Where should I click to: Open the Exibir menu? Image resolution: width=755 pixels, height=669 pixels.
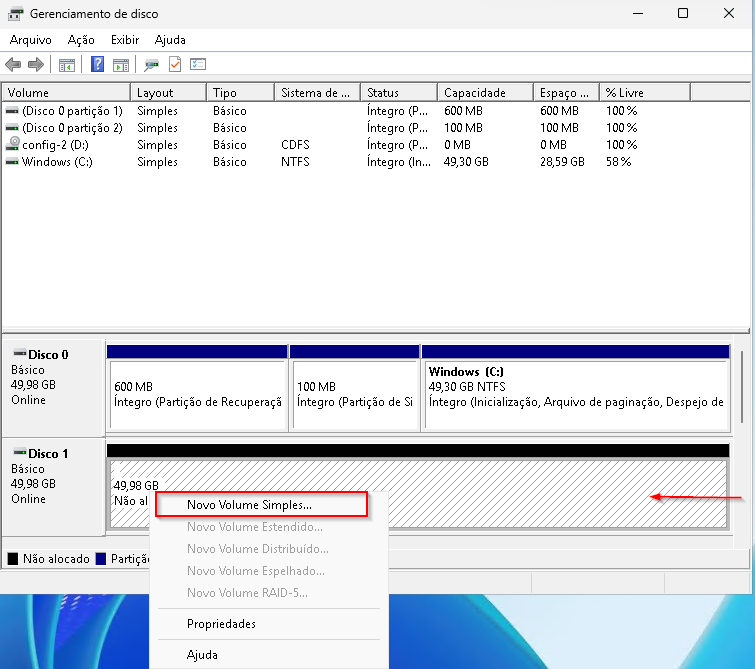[125, 40]
